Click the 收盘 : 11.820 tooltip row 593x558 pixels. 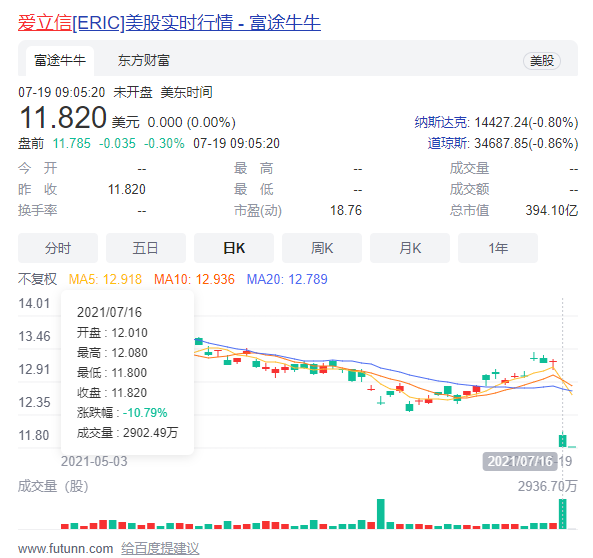(112, 393)
